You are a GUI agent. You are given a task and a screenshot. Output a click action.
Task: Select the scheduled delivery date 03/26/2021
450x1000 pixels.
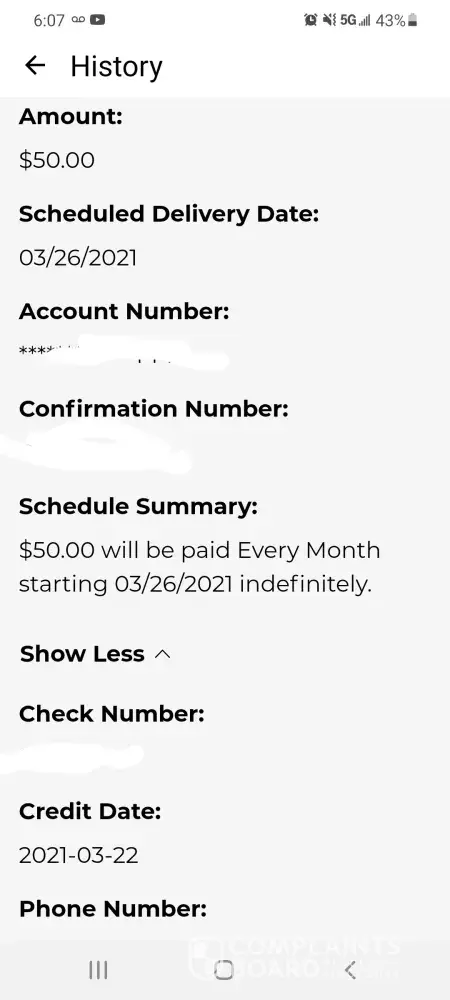tap(78, 258)
